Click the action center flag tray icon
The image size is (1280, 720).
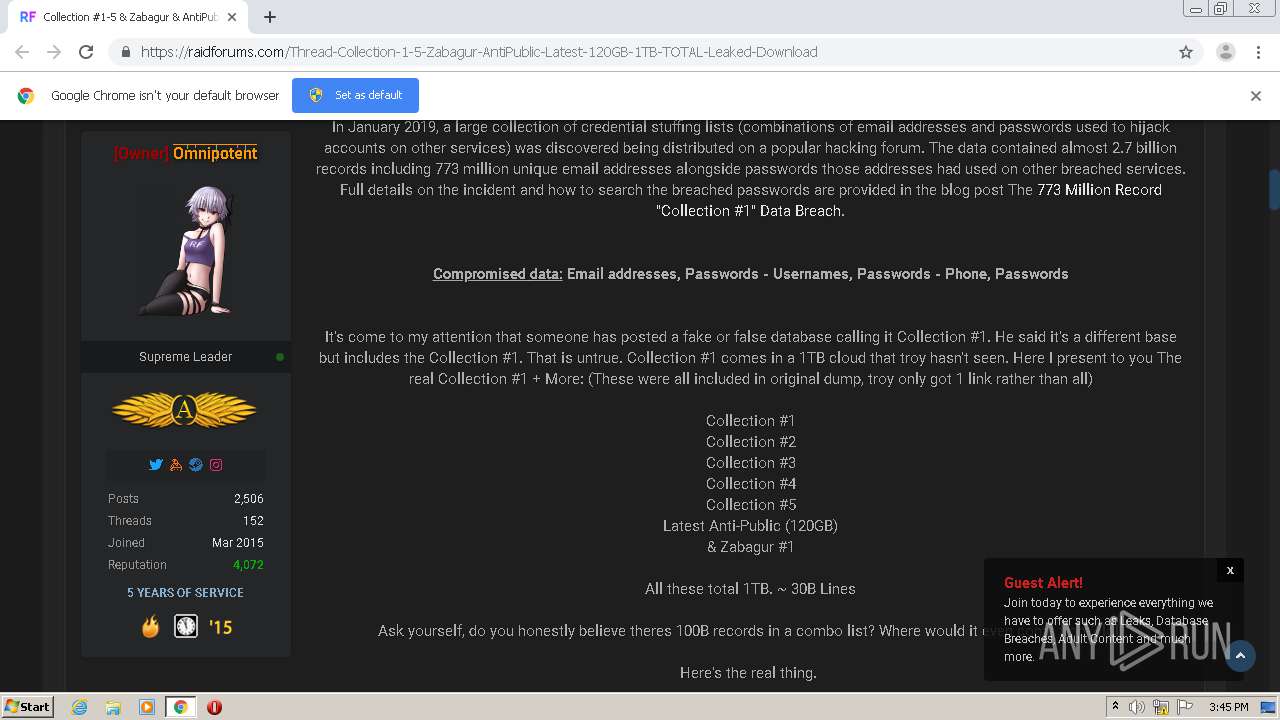pyautogui.click(x=1184, y=707)
